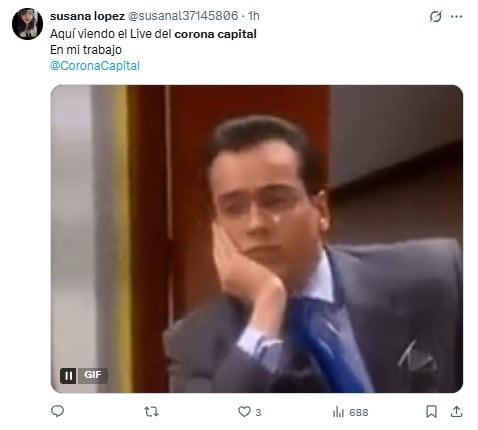Open view analytics bar-chart icon
Screen dimensions: 478x430
(x=338, y=412)
